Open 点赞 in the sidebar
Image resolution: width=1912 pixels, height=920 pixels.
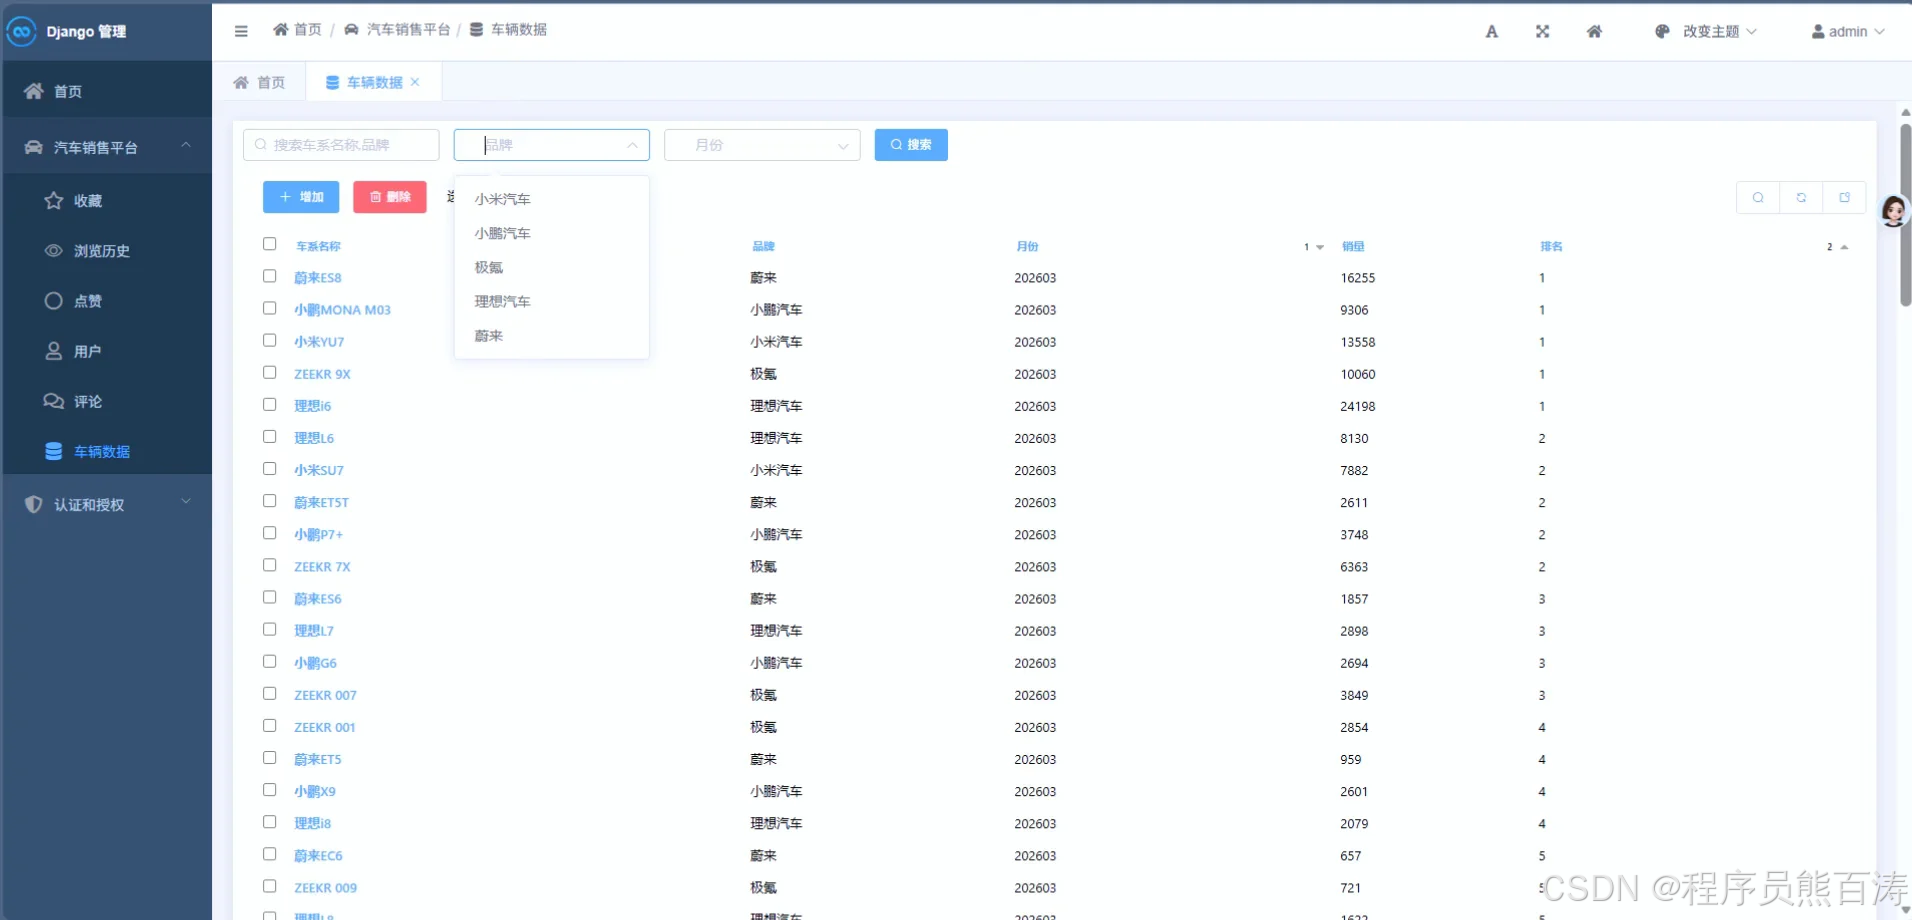108,301
